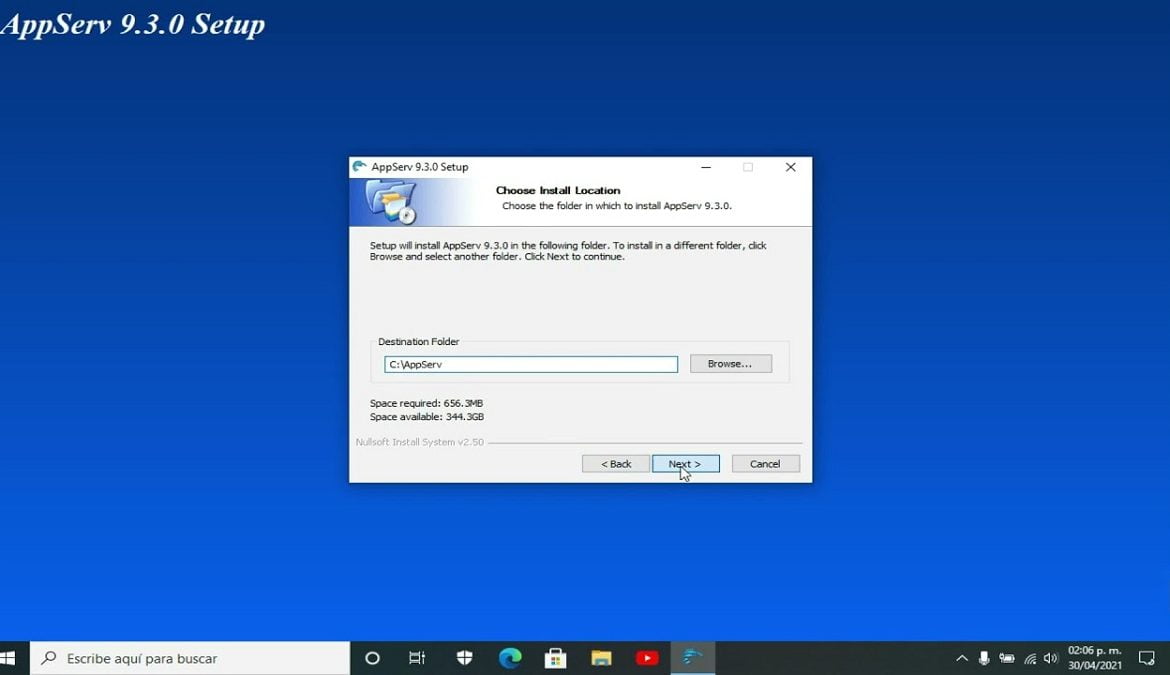This screenshot has width=1170, height=675.
Task: Open File Explorer from taskbar
Action: (601, 658)
